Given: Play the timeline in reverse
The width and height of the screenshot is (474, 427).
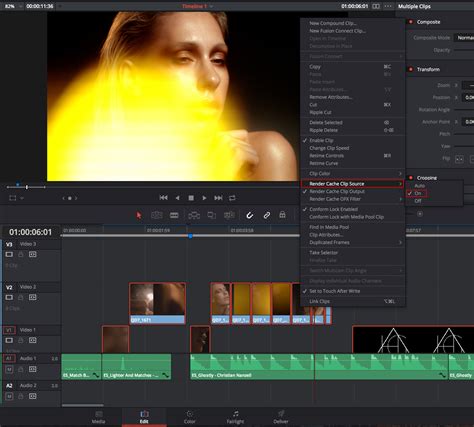Looking at the screenshot, I should 178,198.
